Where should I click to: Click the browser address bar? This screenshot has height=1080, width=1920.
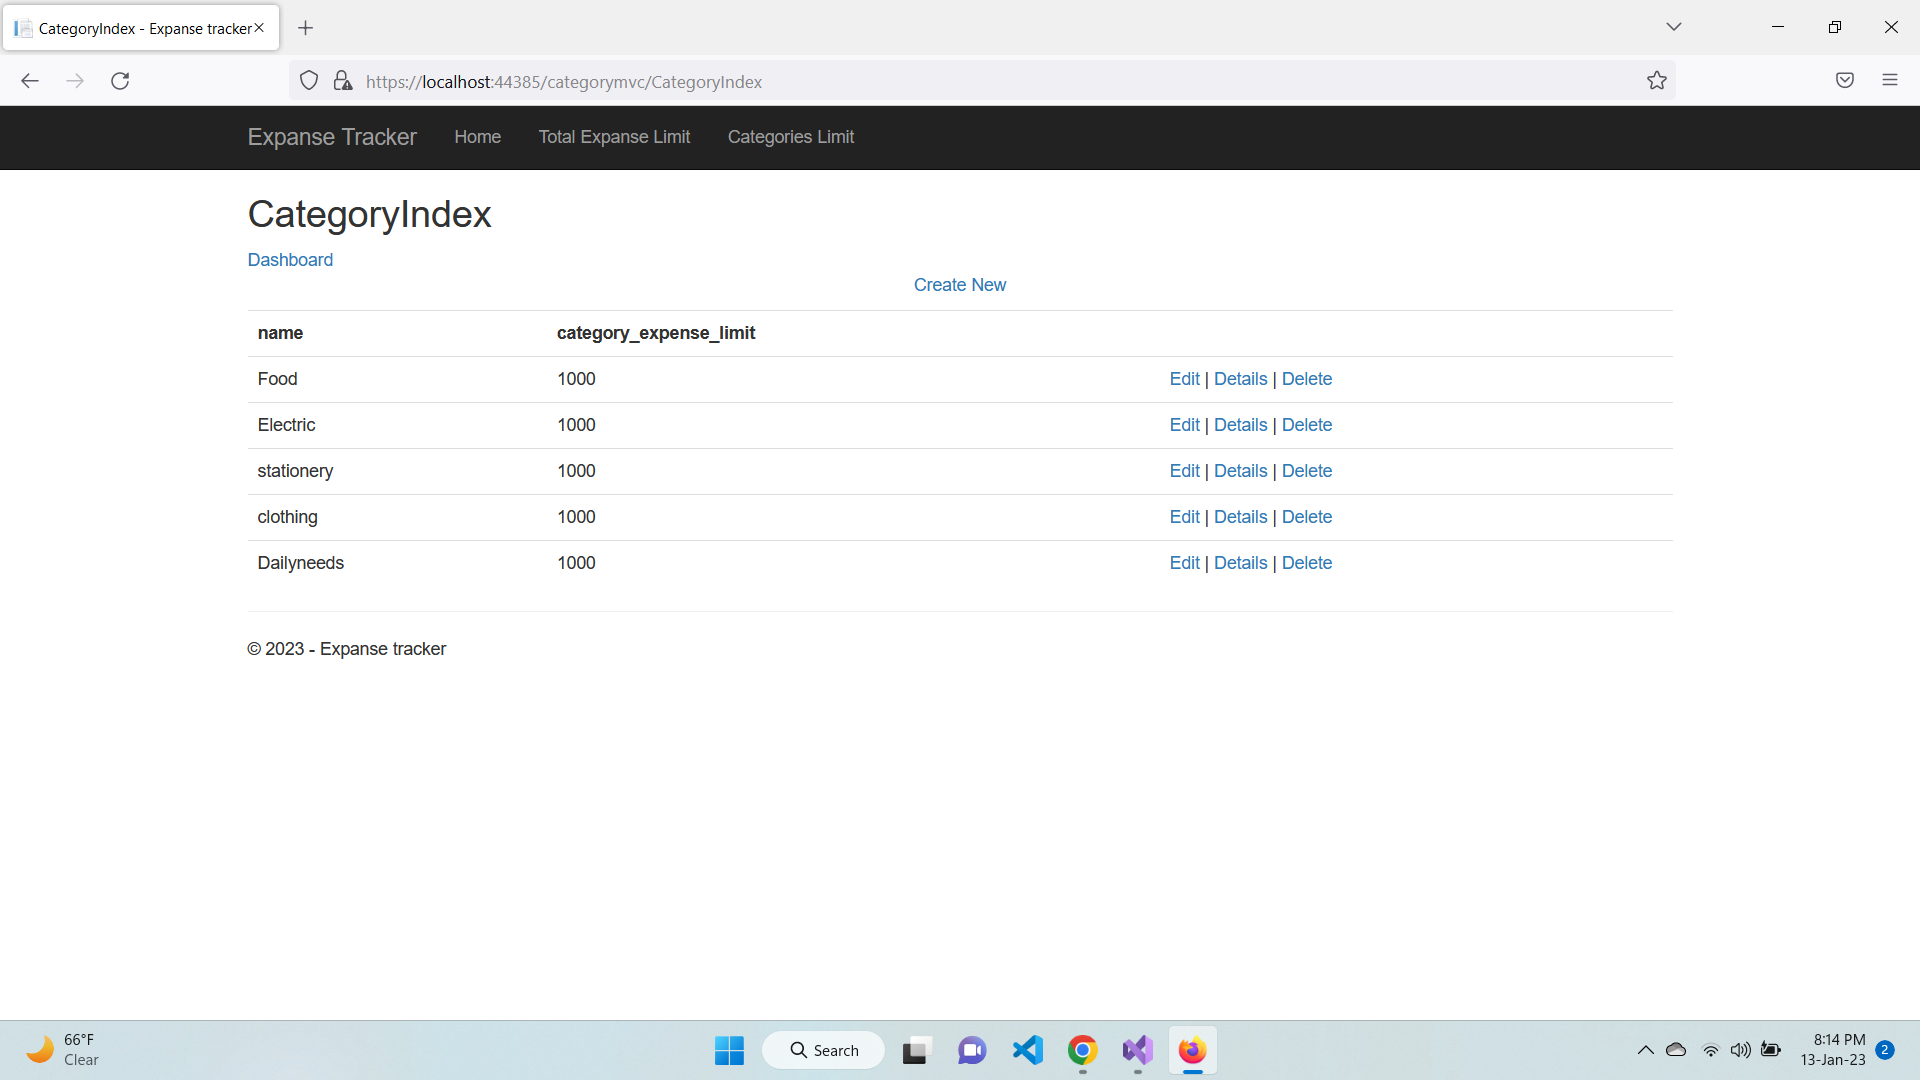tap(900, 81)
